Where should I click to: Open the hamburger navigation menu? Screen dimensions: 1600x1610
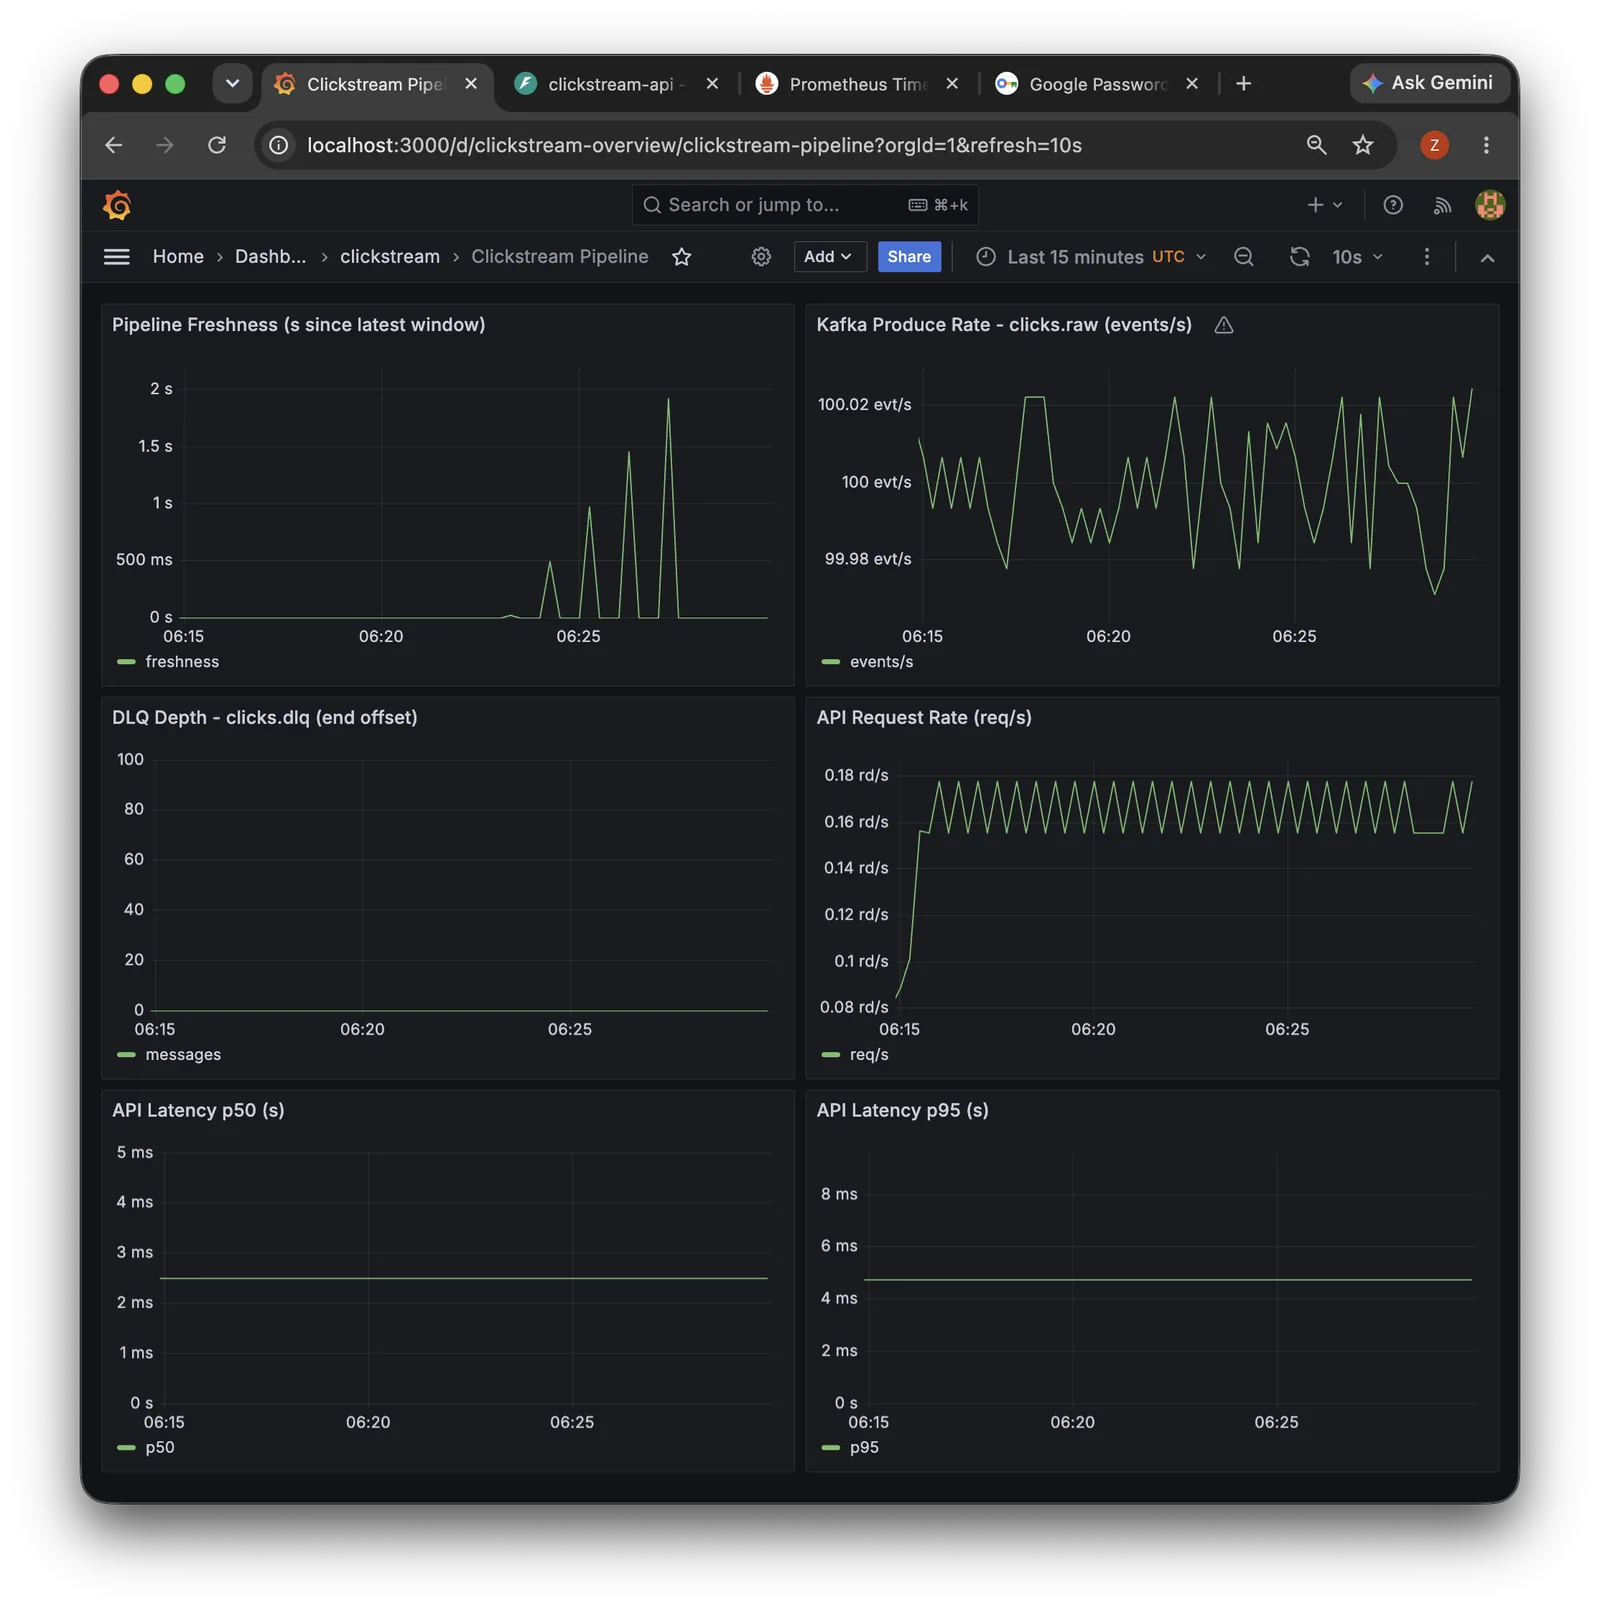(117, 257)
